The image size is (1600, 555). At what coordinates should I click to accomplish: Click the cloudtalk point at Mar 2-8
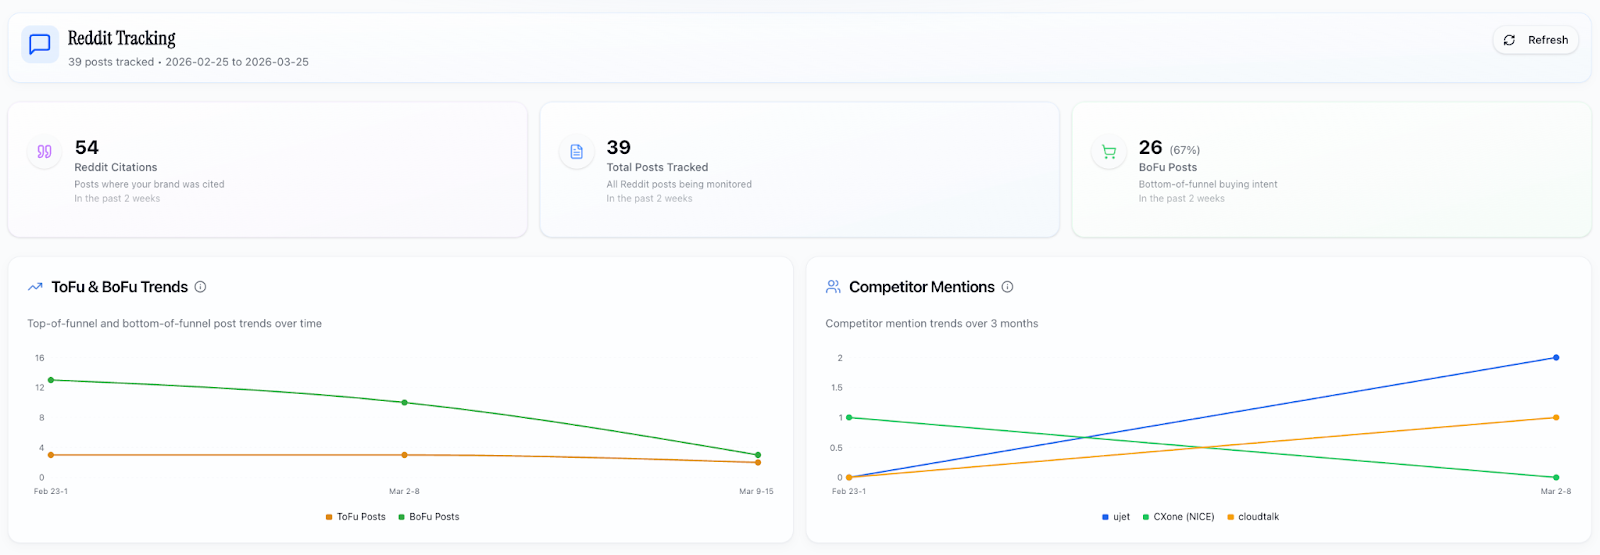tap(1556, 418)
